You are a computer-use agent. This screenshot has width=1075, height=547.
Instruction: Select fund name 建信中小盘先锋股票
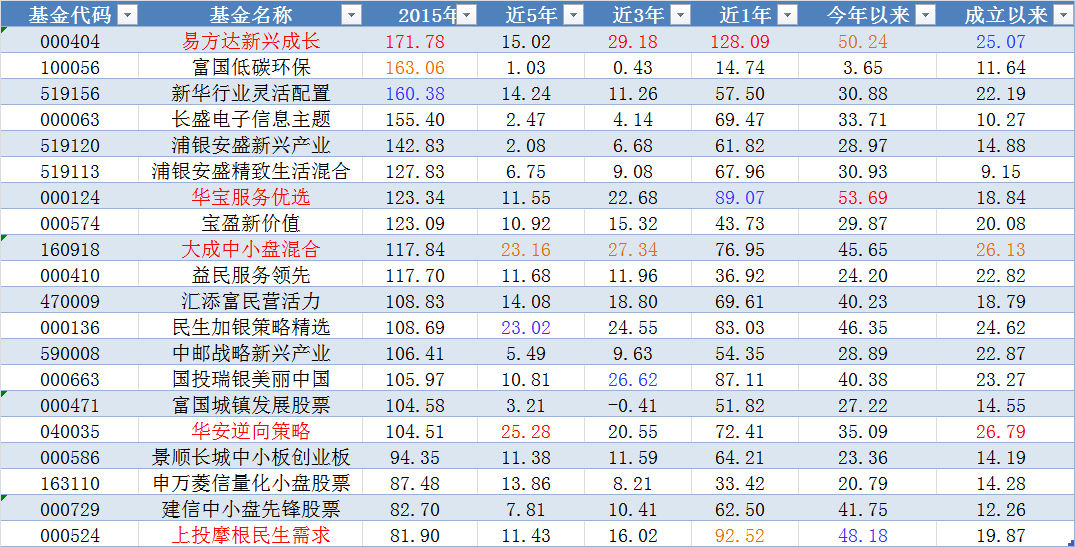(251, 510)
